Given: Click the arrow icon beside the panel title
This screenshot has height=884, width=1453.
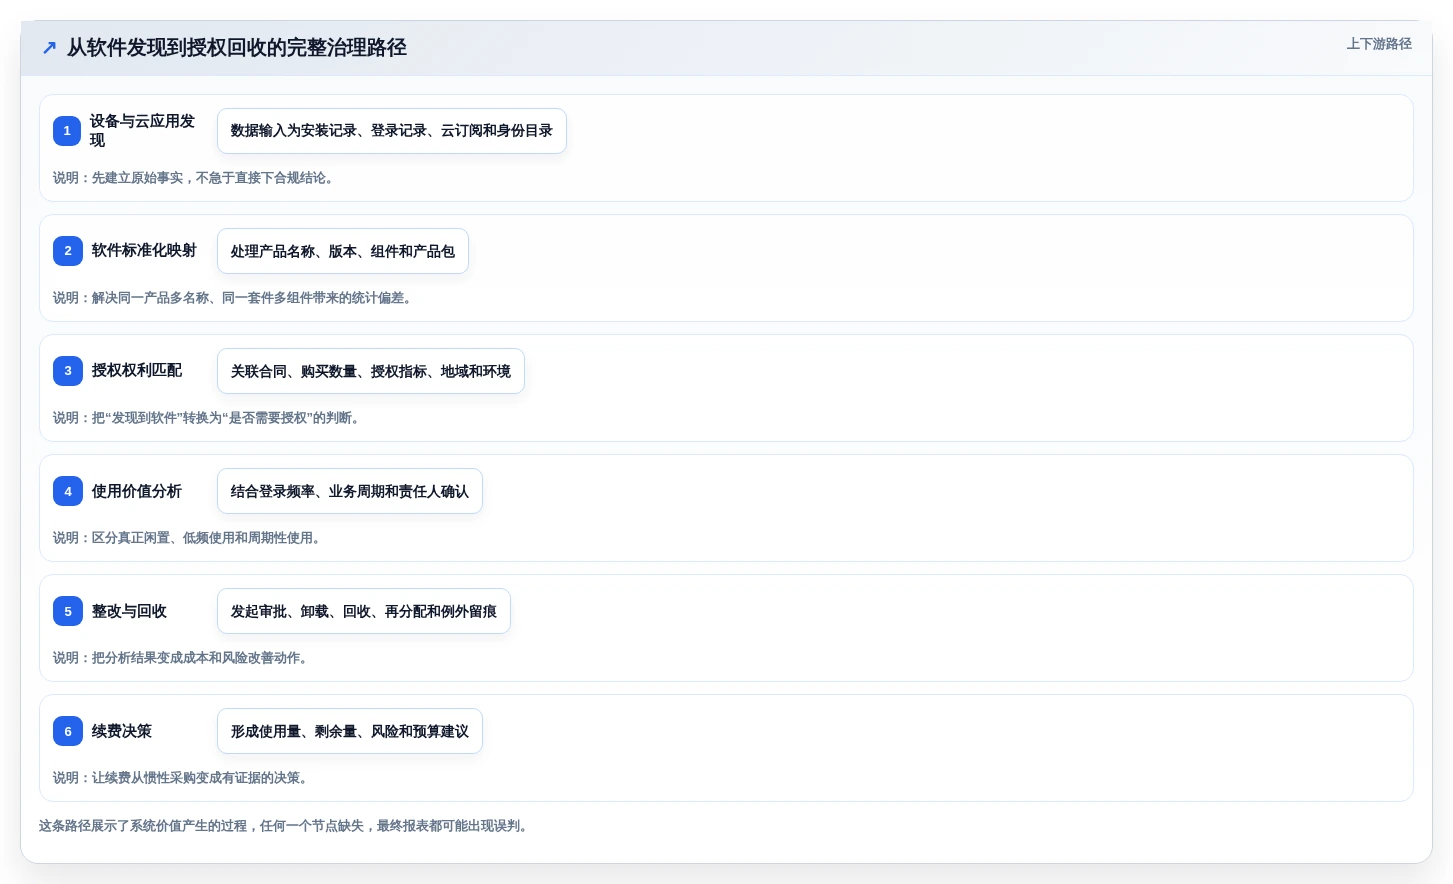Looking at the screenshot, I should [x=49, y=48].
